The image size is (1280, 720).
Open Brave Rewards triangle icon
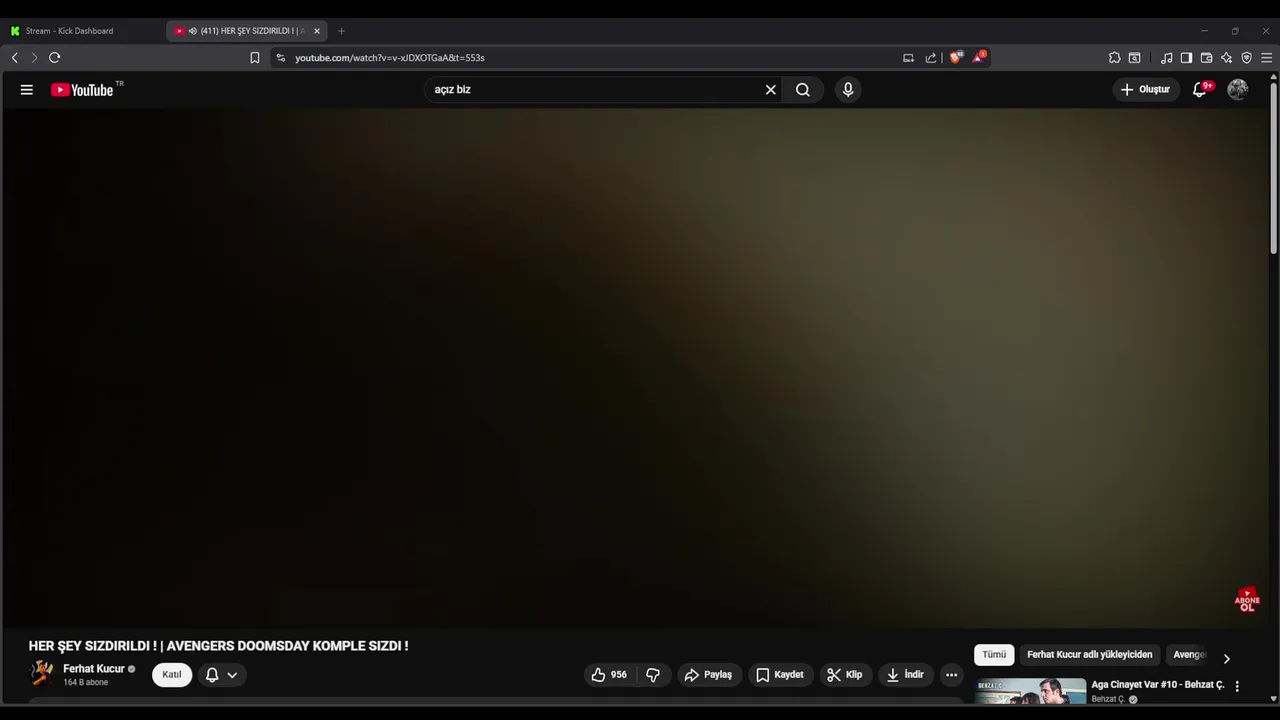coord(979,57)
